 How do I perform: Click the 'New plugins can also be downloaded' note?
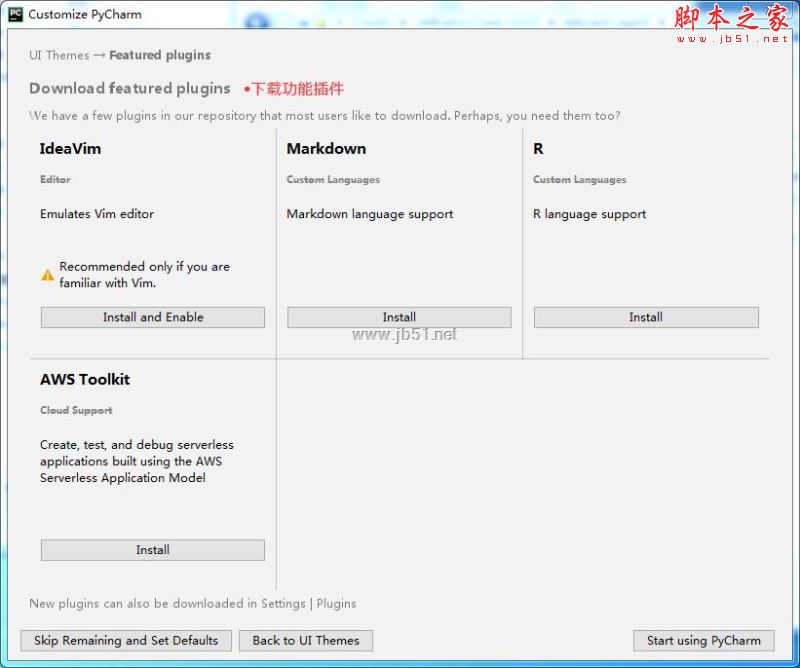pos(193,604)
